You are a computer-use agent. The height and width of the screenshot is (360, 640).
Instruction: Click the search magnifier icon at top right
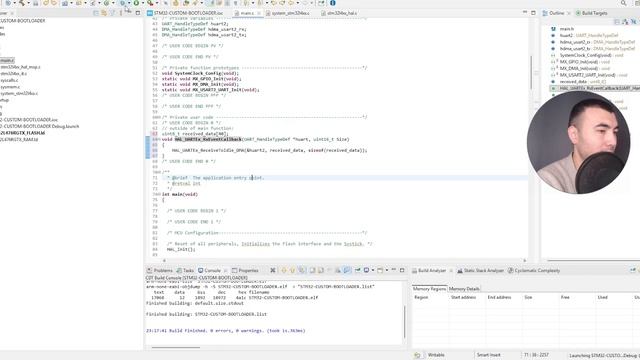click(623, 3)
